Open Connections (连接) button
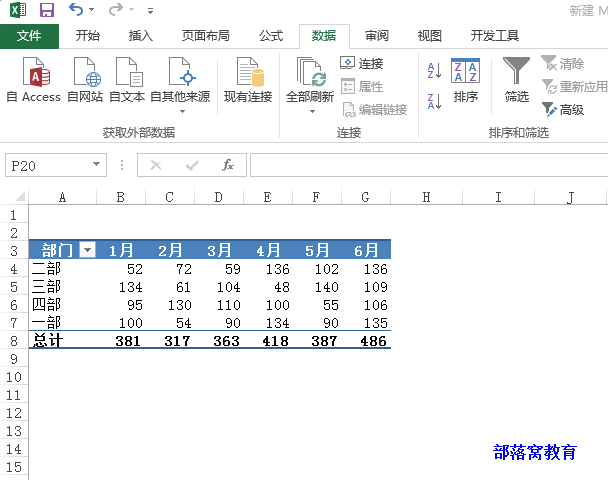608x480 pixels. coord(362,63)
